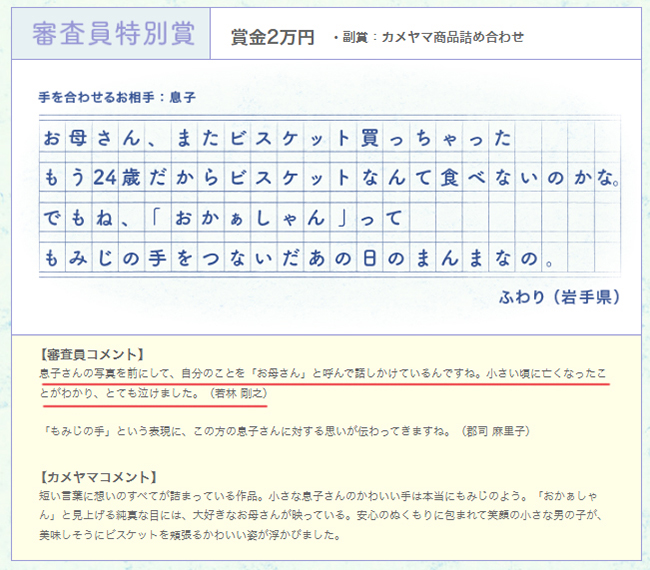Click the line お母さん、またビスケット買っちゃった
Image resolution: width=650 pixels, height=570 pixels.
(x=277, y=138)
